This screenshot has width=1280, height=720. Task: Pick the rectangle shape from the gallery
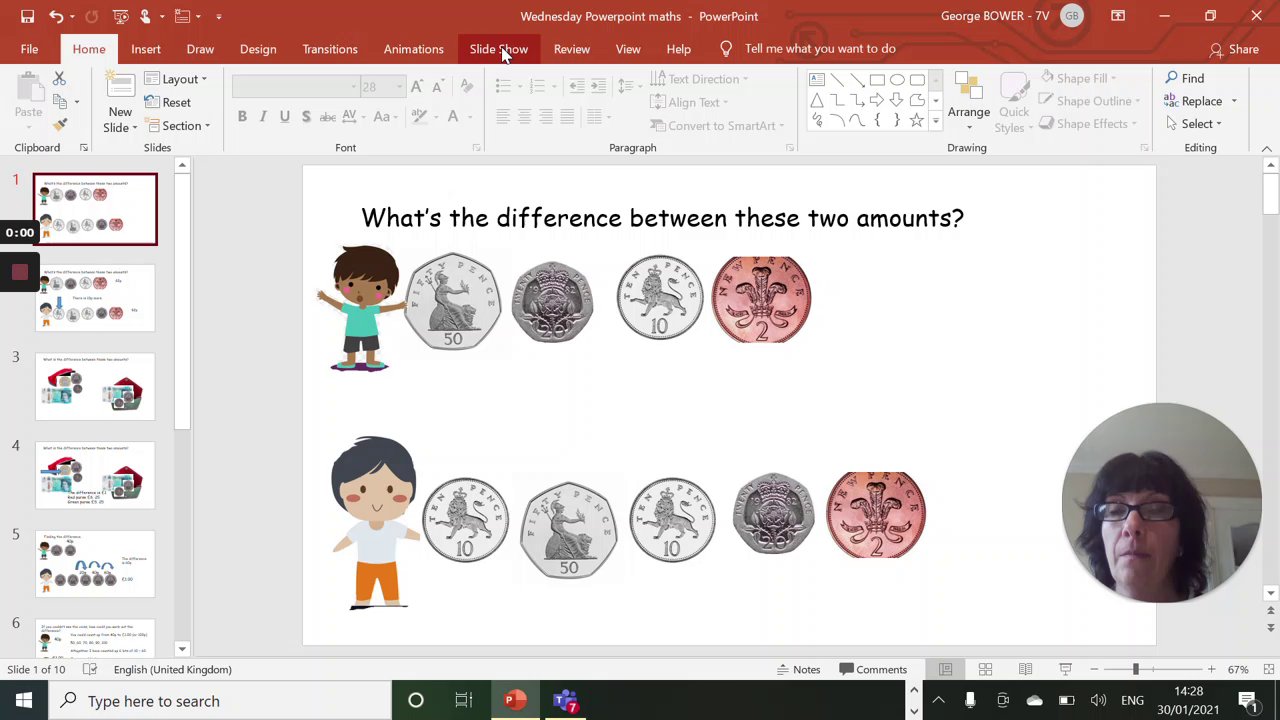pyautogui.click(x=877, y=80)
